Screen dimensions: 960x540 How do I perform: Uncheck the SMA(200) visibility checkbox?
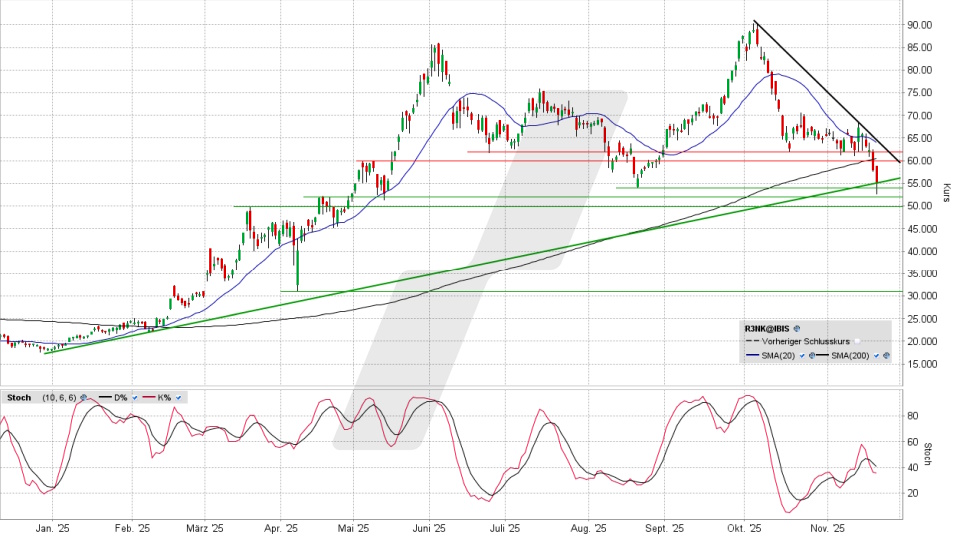876,356
